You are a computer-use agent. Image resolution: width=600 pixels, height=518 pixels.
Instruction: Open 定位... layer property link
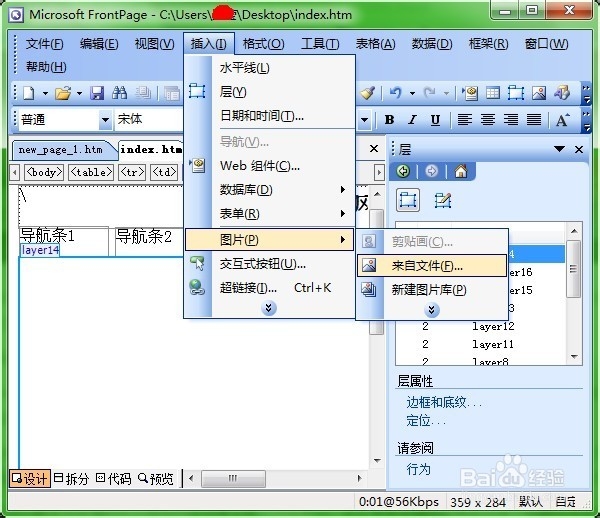point(426,420)
